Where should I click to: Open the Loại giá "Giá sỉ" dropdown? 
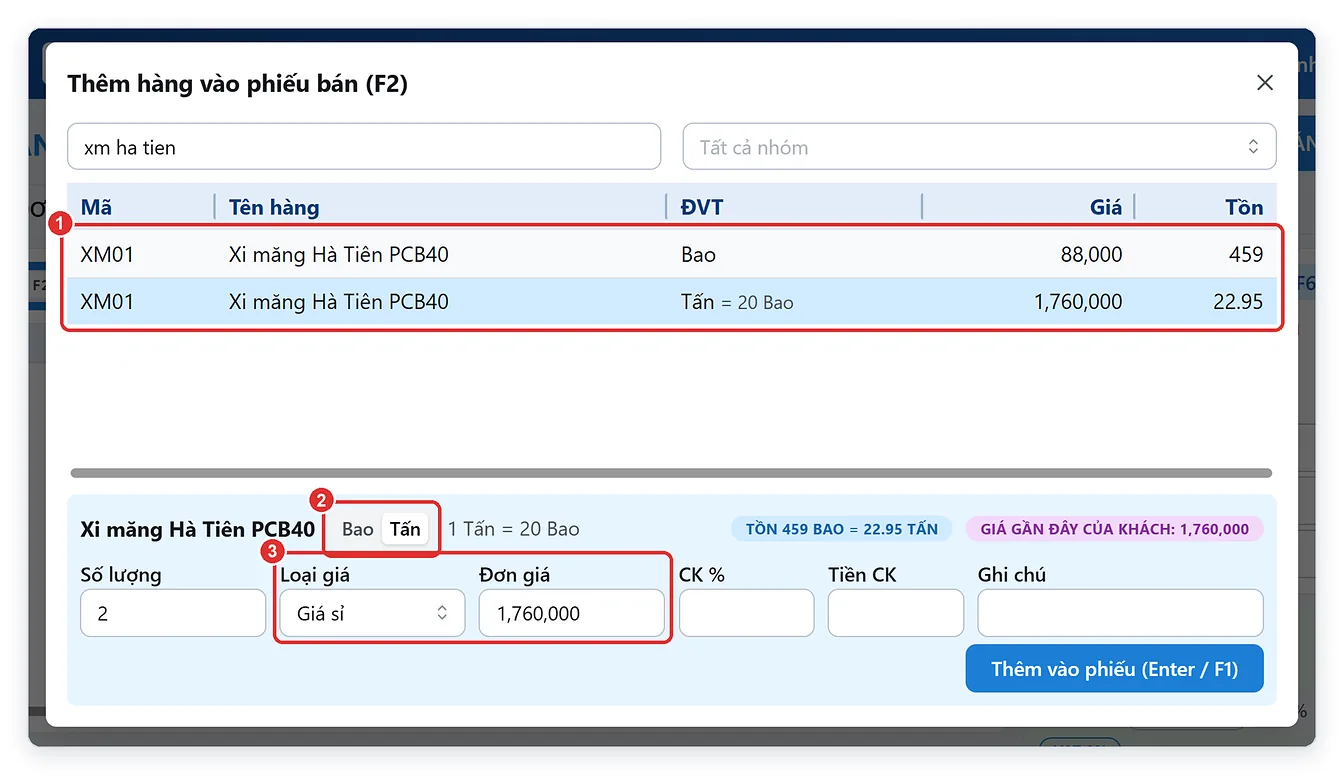pos(372,613)
